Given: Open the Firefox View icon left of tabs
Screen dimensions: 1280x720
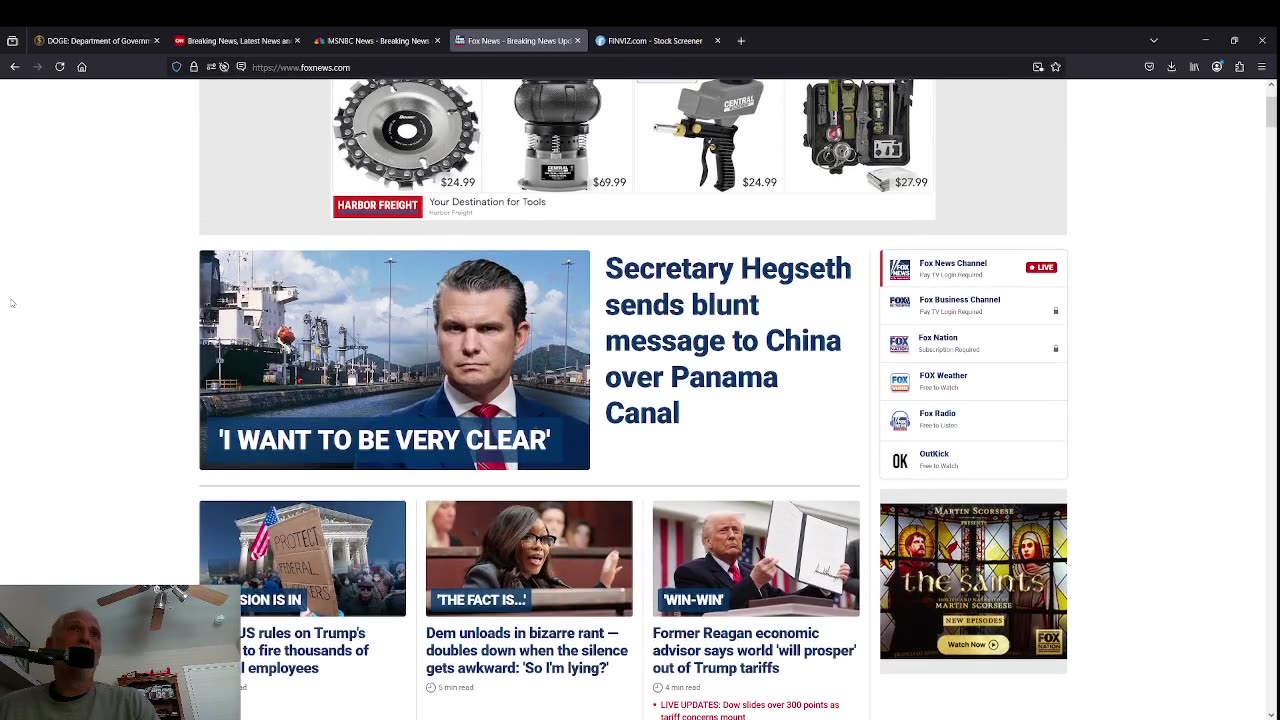Looking at the screenshot, I should (x=12, y=41).
